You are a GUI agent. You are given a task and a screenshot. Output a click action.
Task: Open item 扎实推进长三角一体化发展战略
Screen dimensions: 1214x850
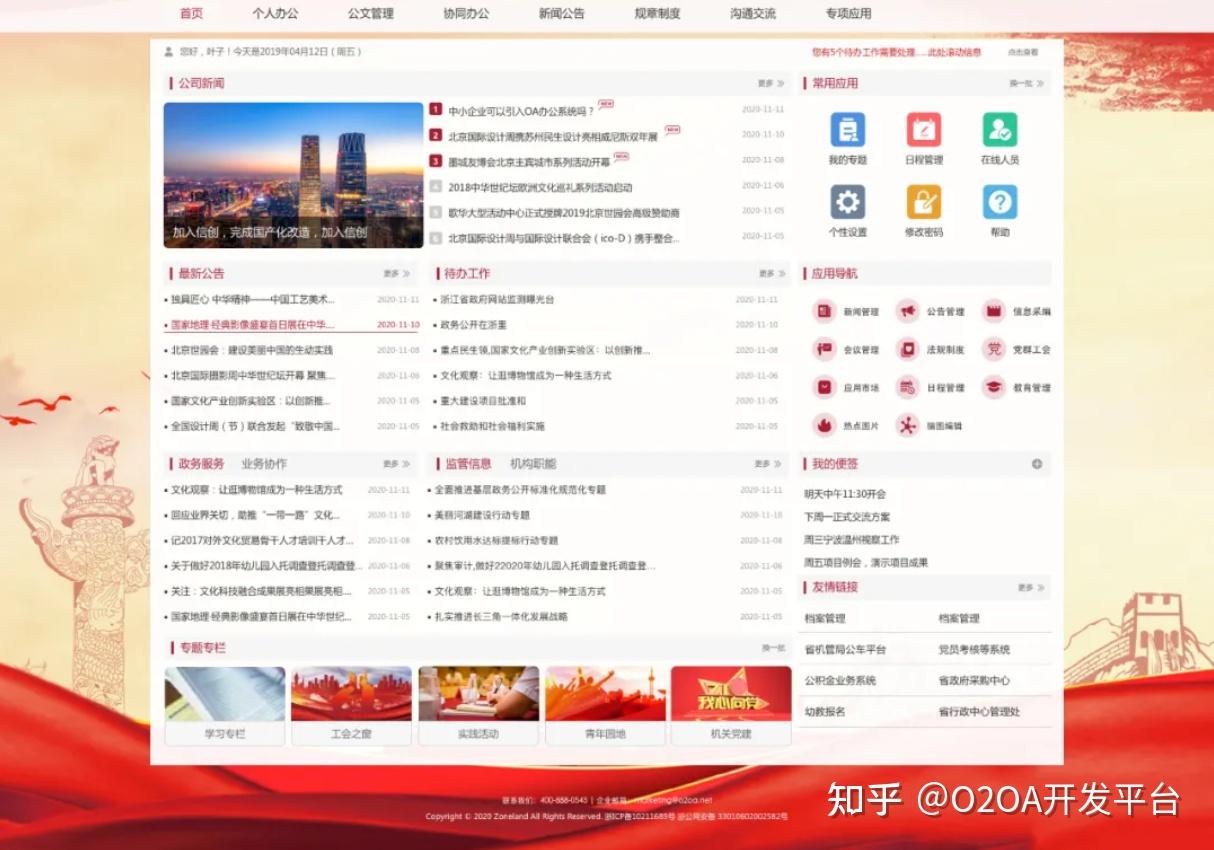[501, 617]
